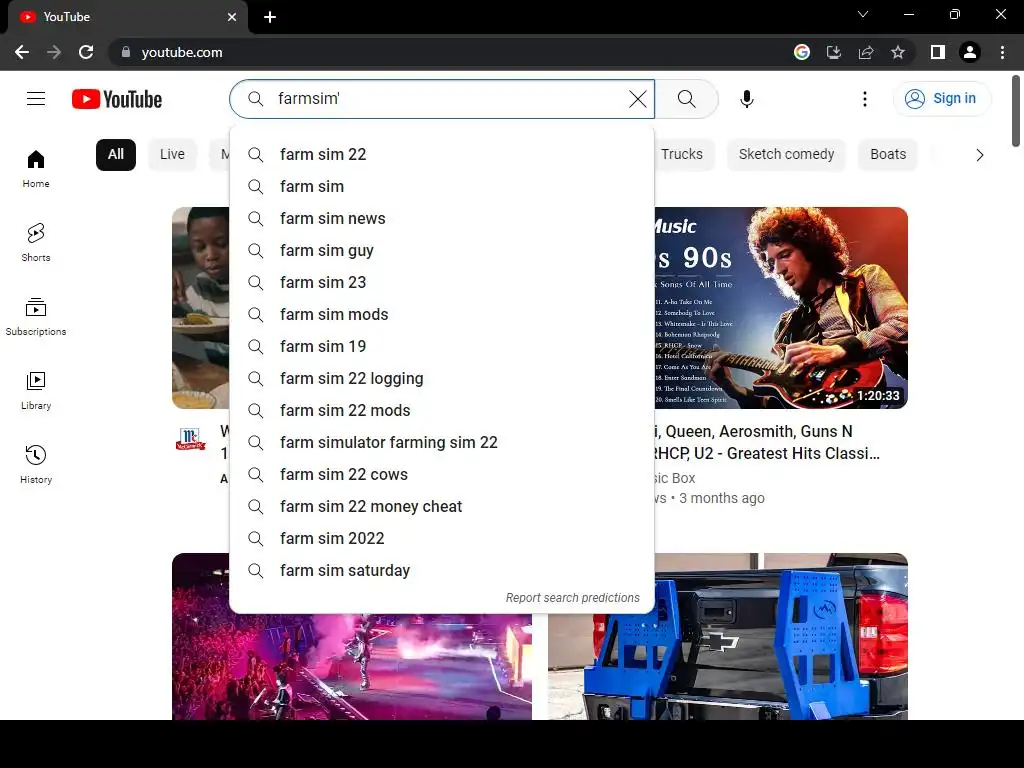Open the Chrome three-dot menu
The image size is (1024, 768).
click(x=1002, y=52)
